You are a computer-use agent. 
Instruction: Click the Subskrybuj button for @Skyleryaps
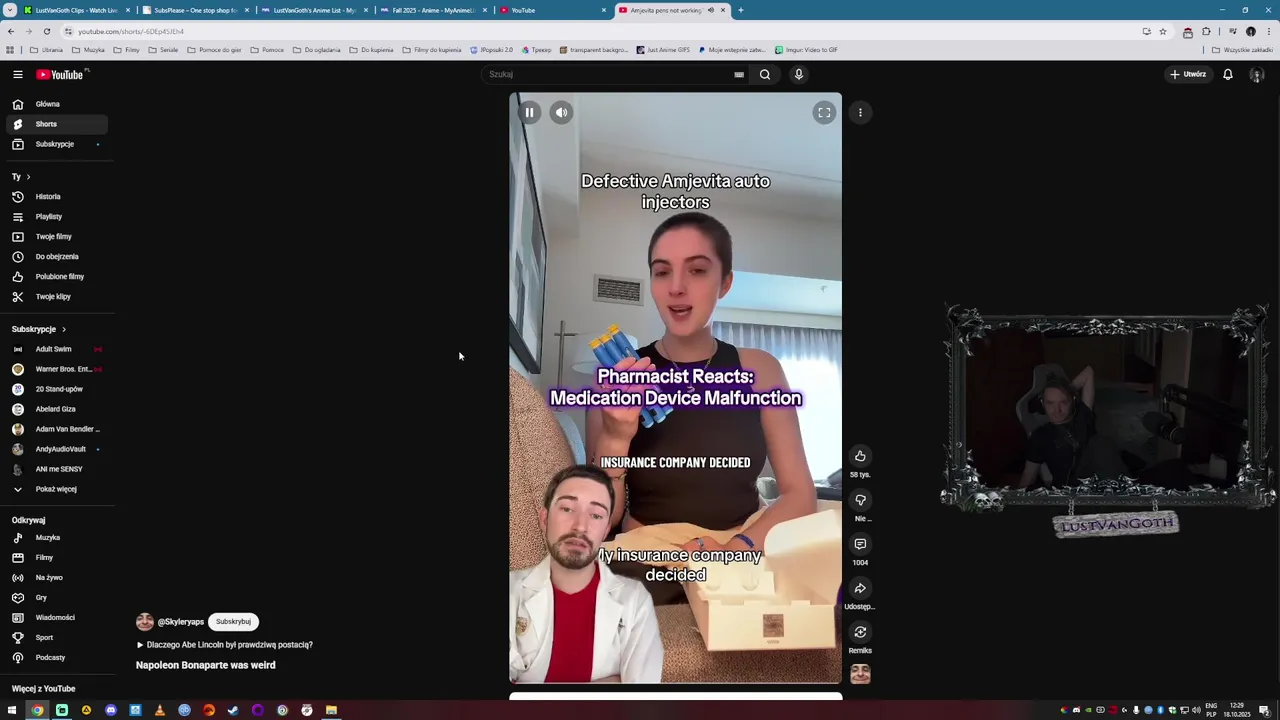point(233,622)
